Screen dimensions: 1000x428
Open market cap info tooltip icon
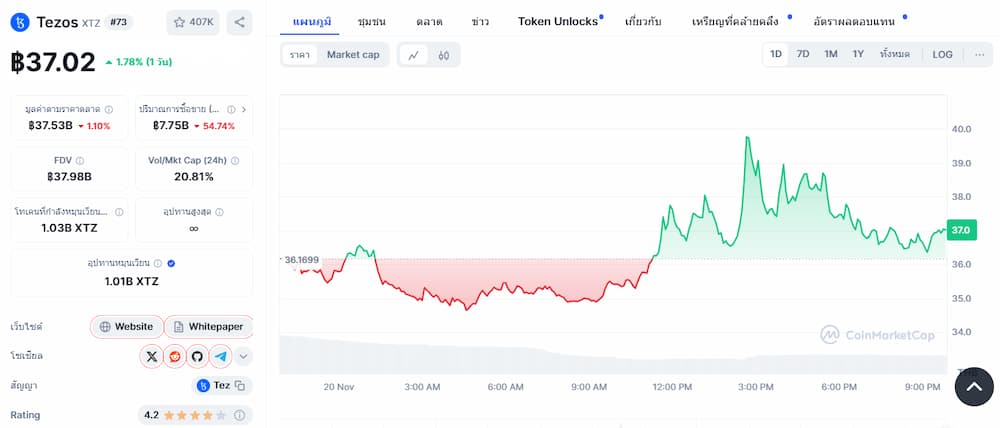(109, 109)
